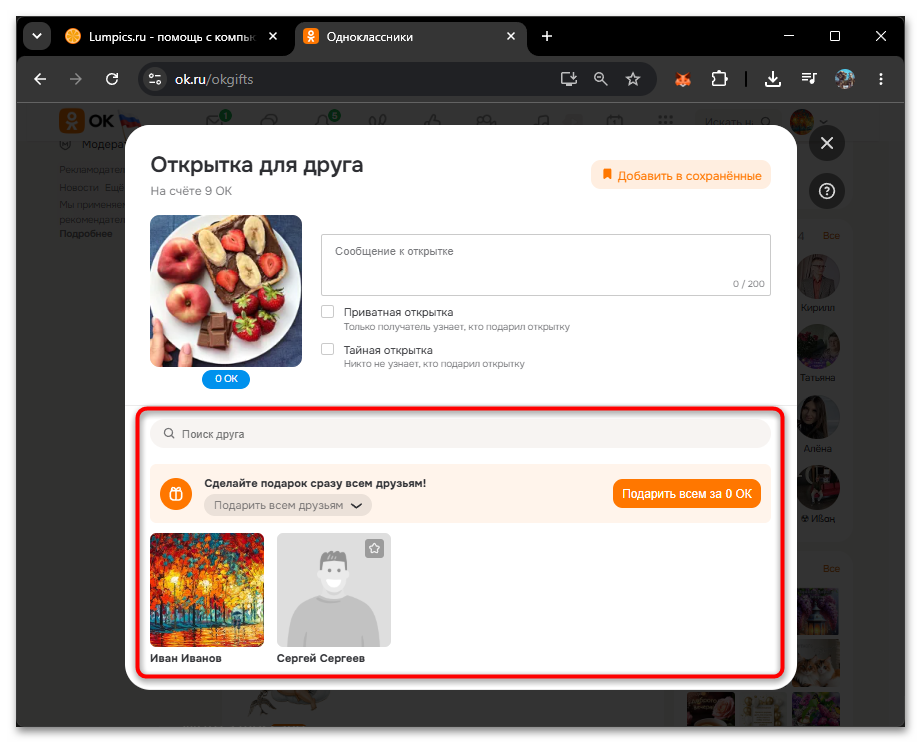Minimize the browser window
This screenshot has height=743, width=921.
point(789,36)
